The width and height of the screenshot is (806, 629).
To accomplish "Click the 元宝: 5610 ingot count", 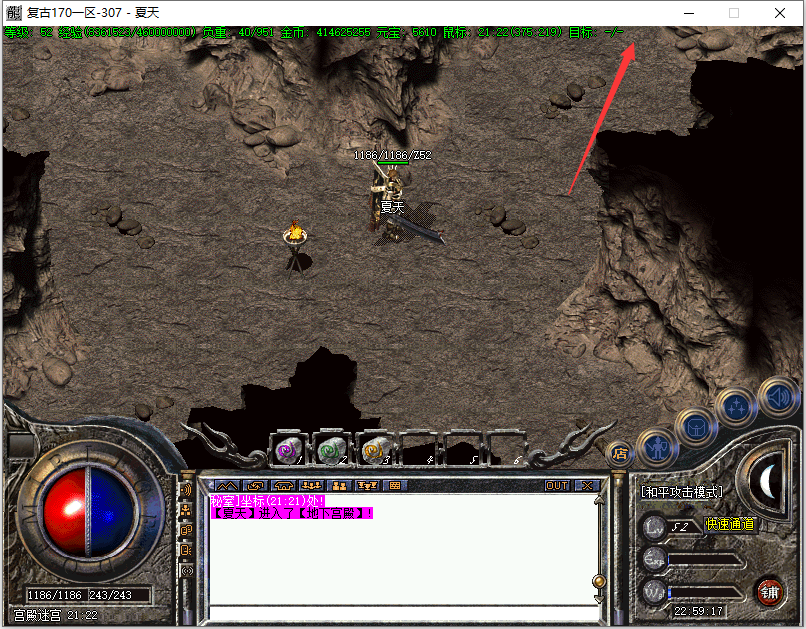I will pos(407,32).
